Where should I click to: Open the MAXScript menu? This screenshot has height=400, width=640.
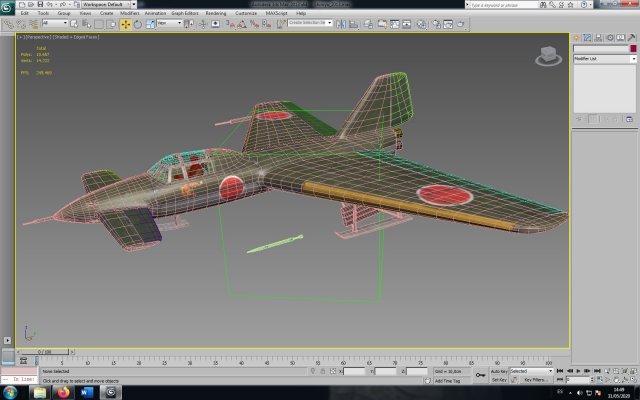point(276,13)
